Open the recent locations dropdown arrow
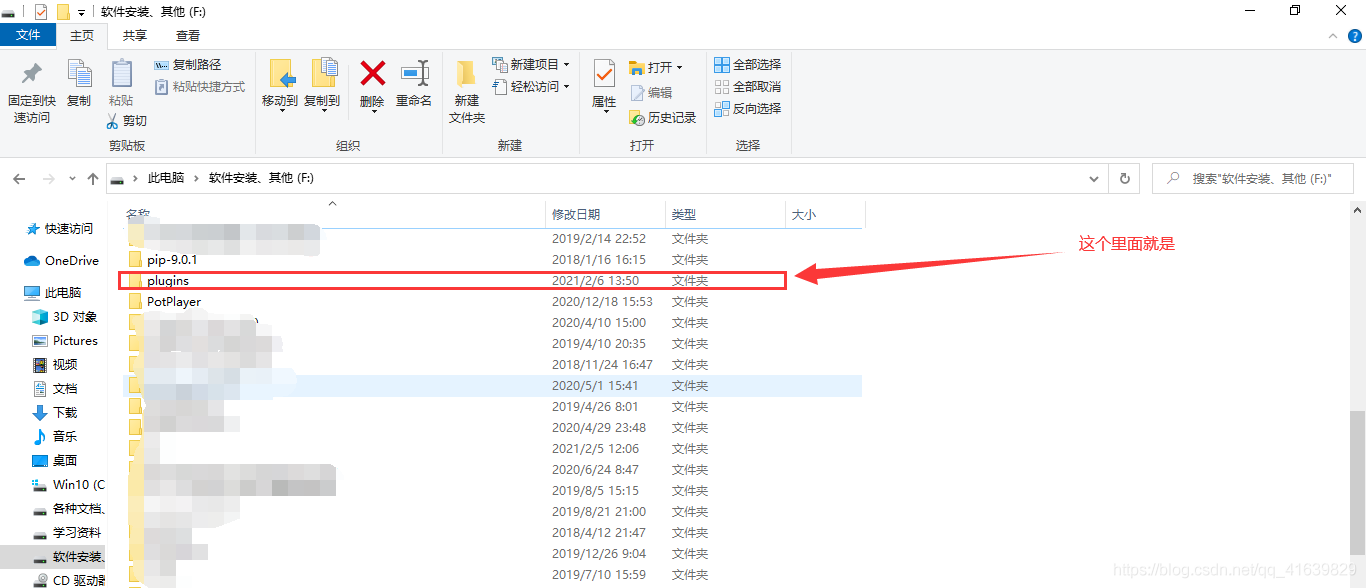This screenshot has width=1366, height=588. 72,178
